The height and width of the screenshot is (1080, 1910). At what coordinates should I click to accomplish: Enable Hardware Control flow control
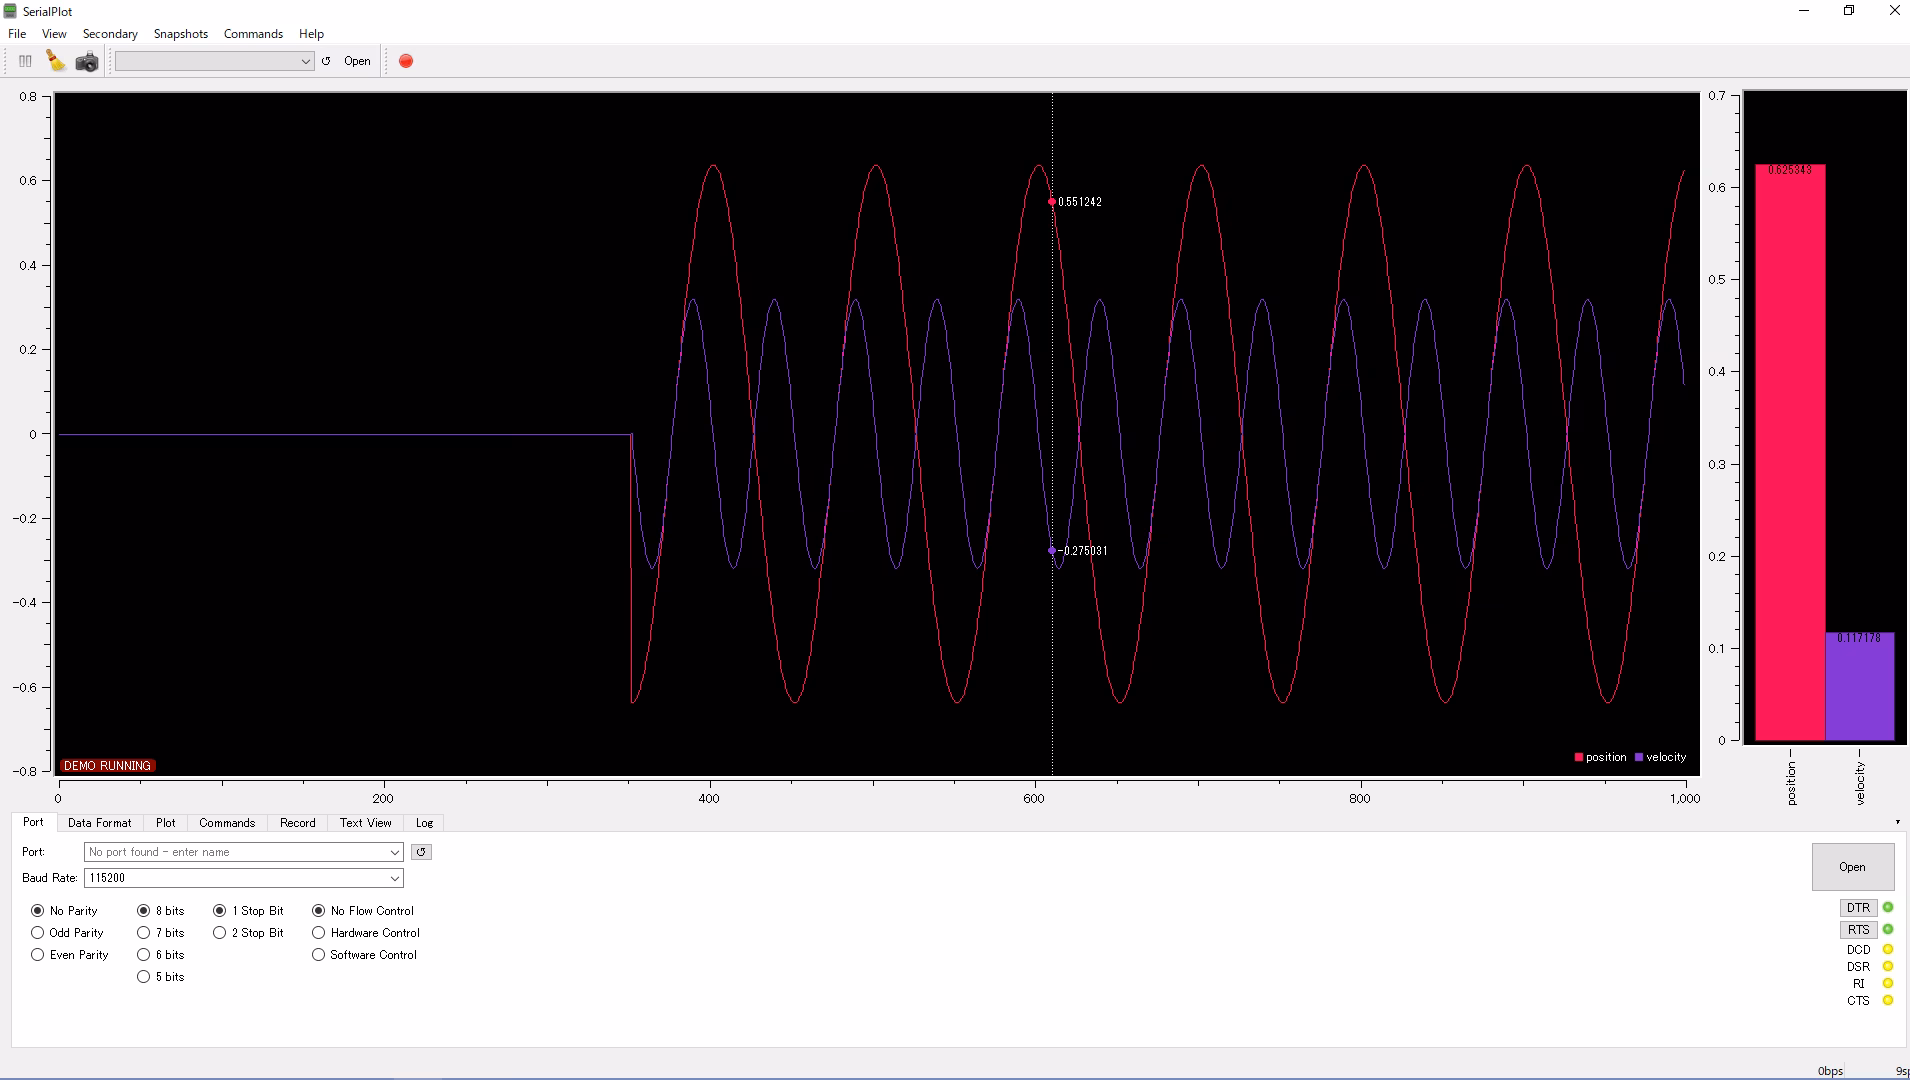pos(318,932)
